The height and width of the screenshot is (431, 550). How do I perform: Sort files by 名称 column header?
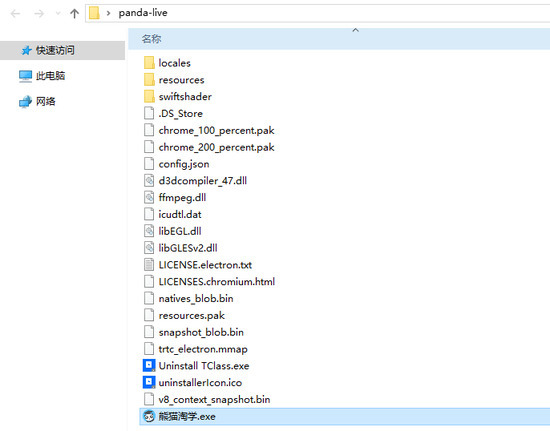click(152, 39)
